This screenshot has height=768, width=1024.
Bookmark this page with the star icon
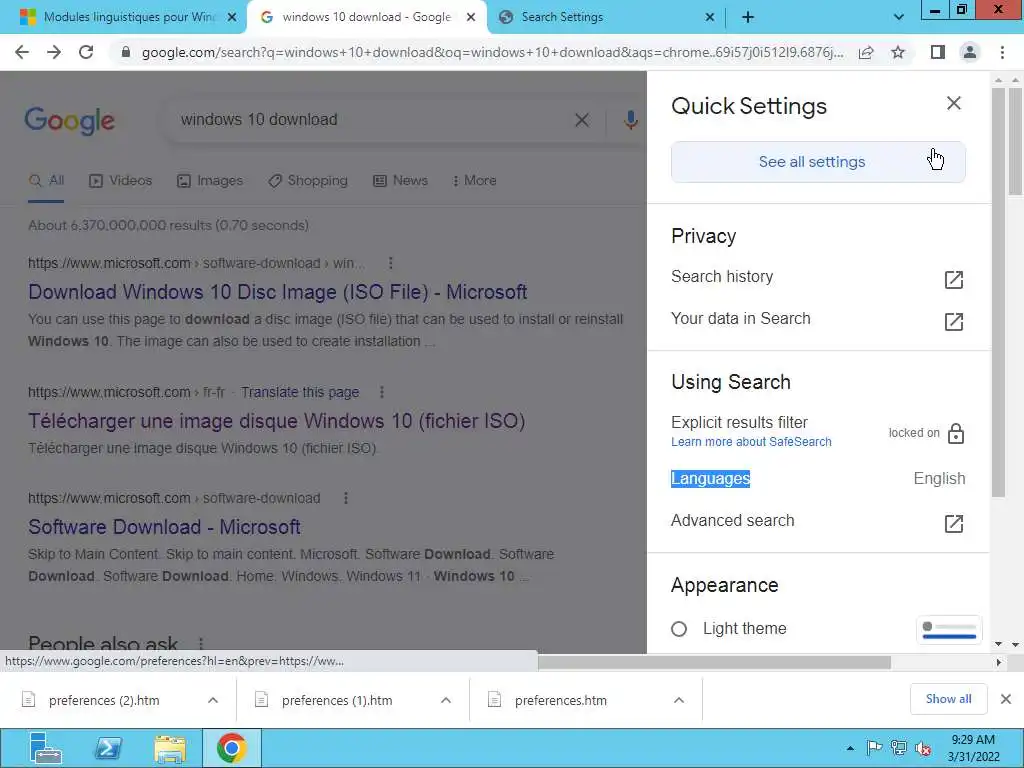point(898,52)
